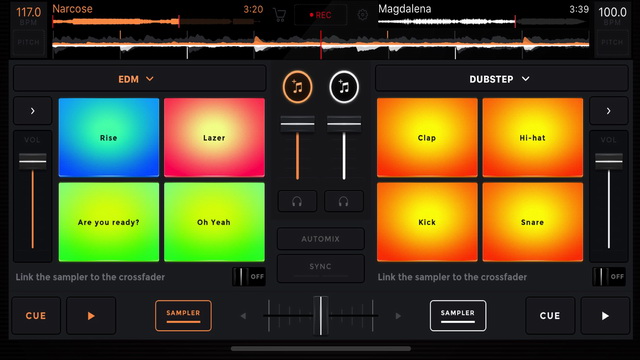The image size is (640, 360).
Task: Open the EDM sample pack dropdown
Action: (x=140, y=79)
